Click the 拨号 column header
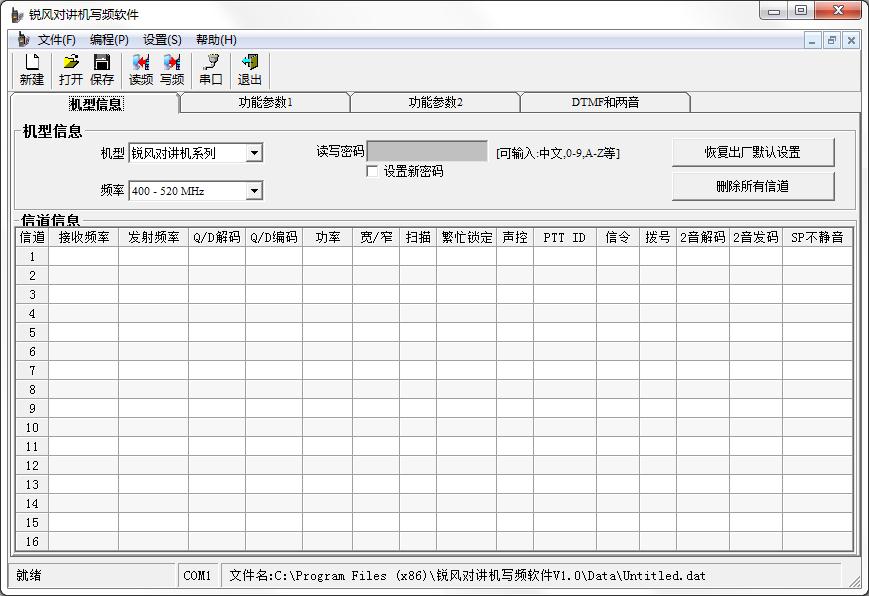 tap(658, 237)
